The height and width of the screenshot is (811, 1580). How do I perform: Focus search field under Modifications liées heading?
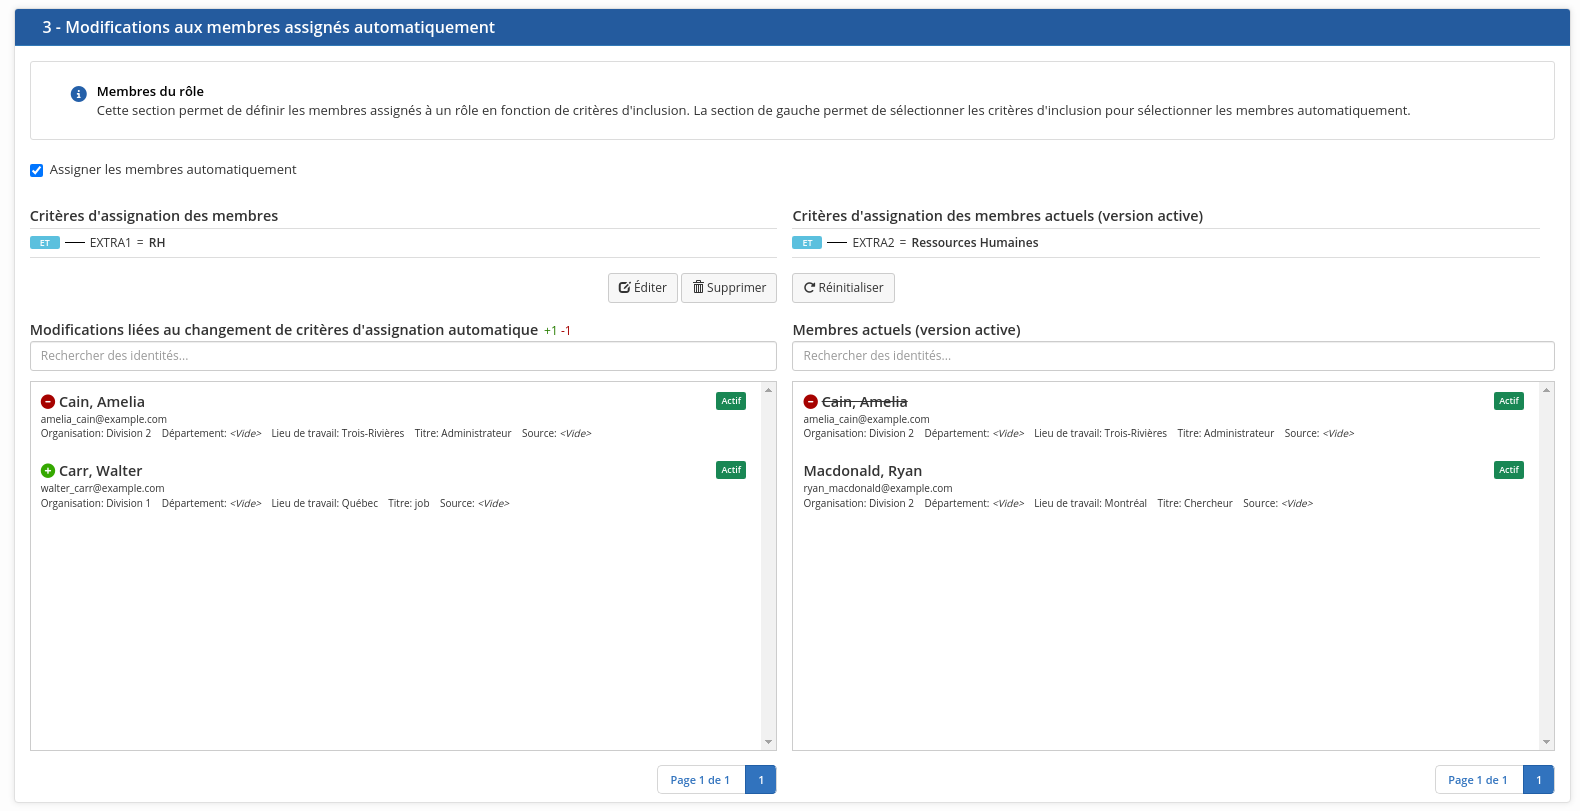403,356
